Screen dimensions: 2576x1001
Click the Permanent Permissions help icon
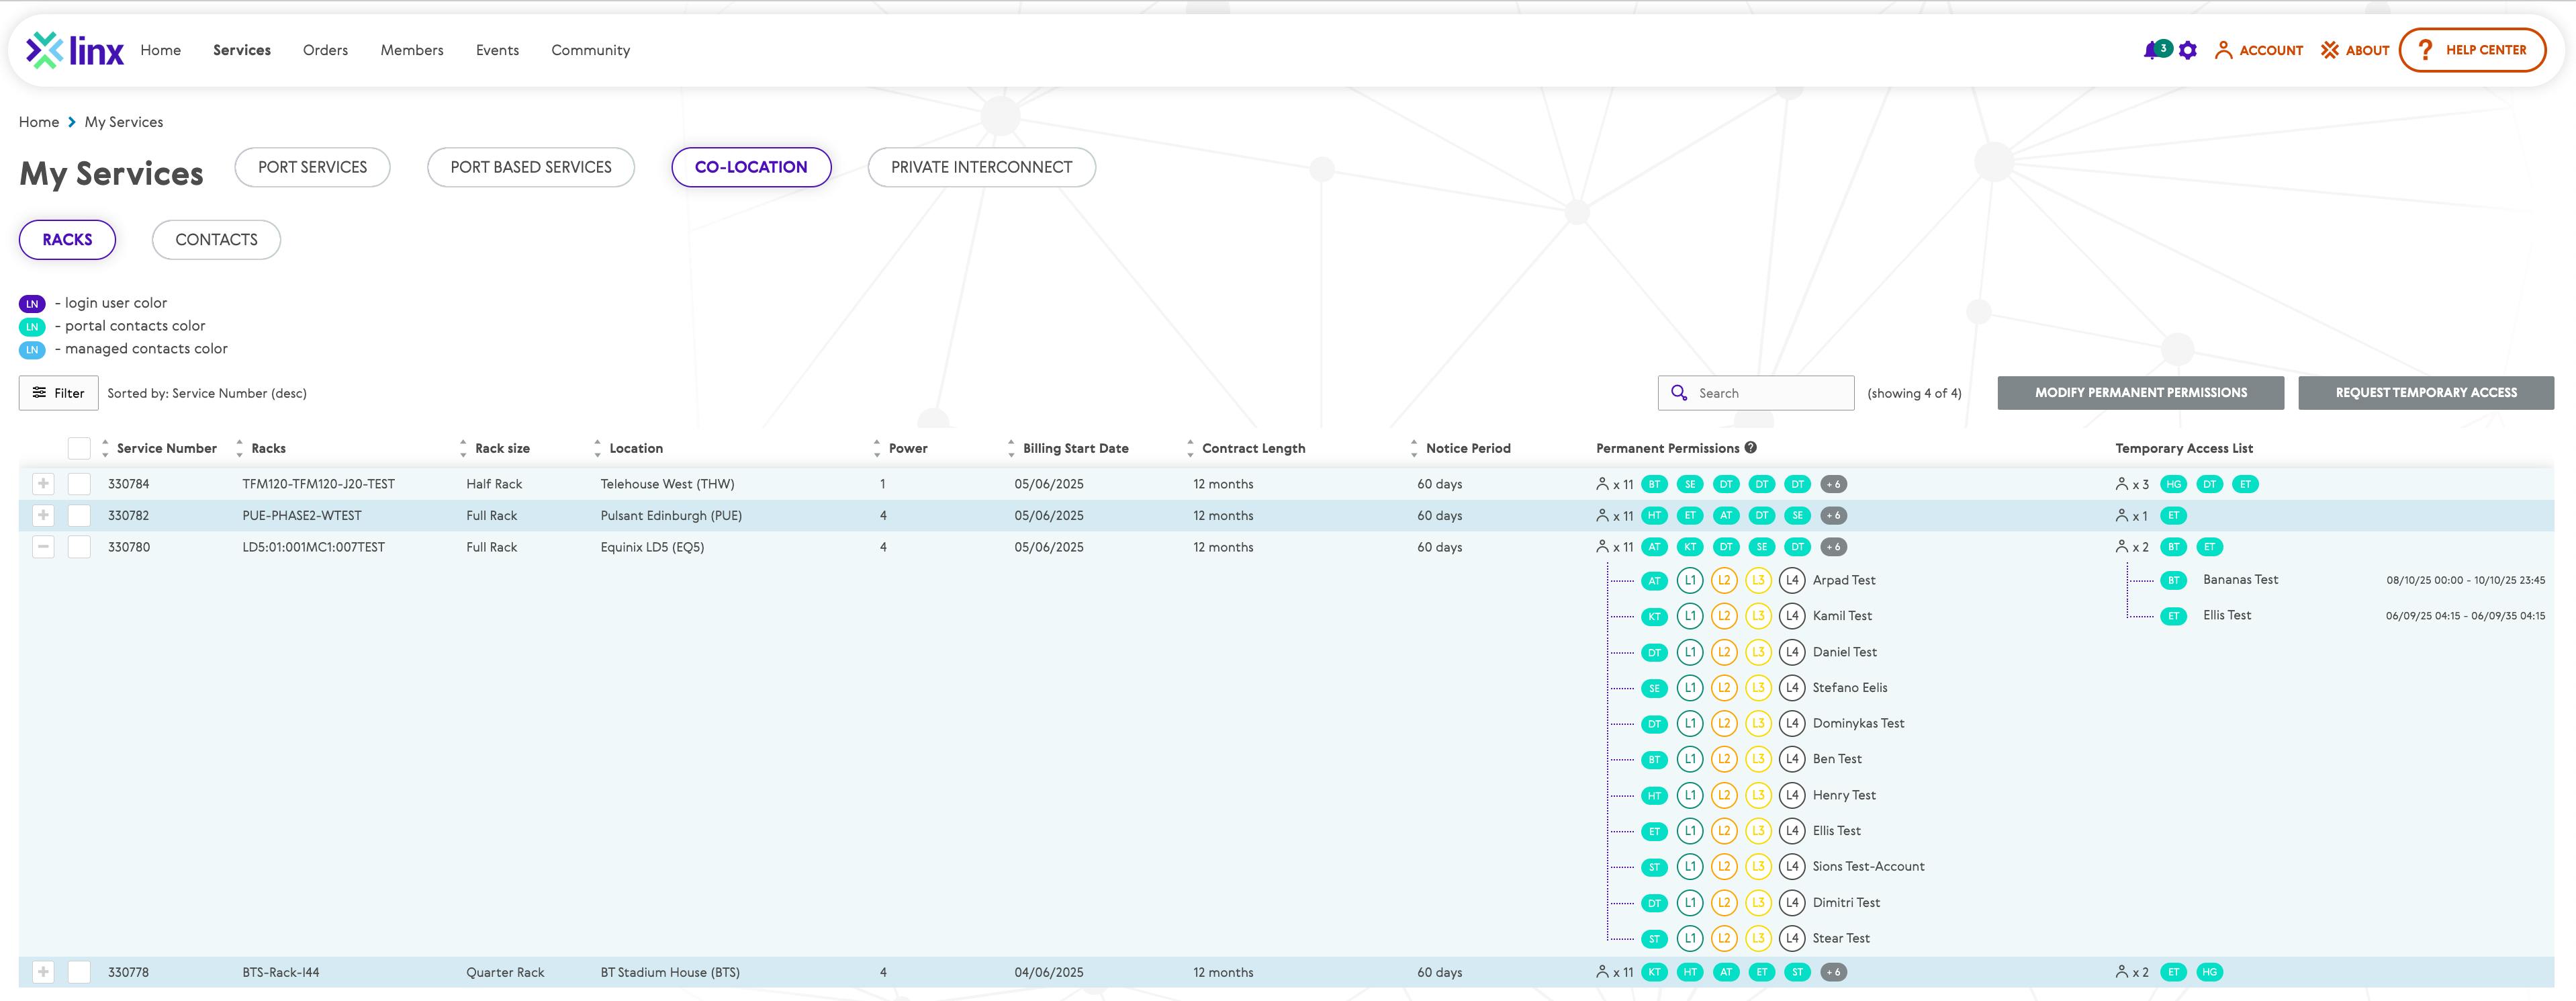click(x=1750, y=448)
